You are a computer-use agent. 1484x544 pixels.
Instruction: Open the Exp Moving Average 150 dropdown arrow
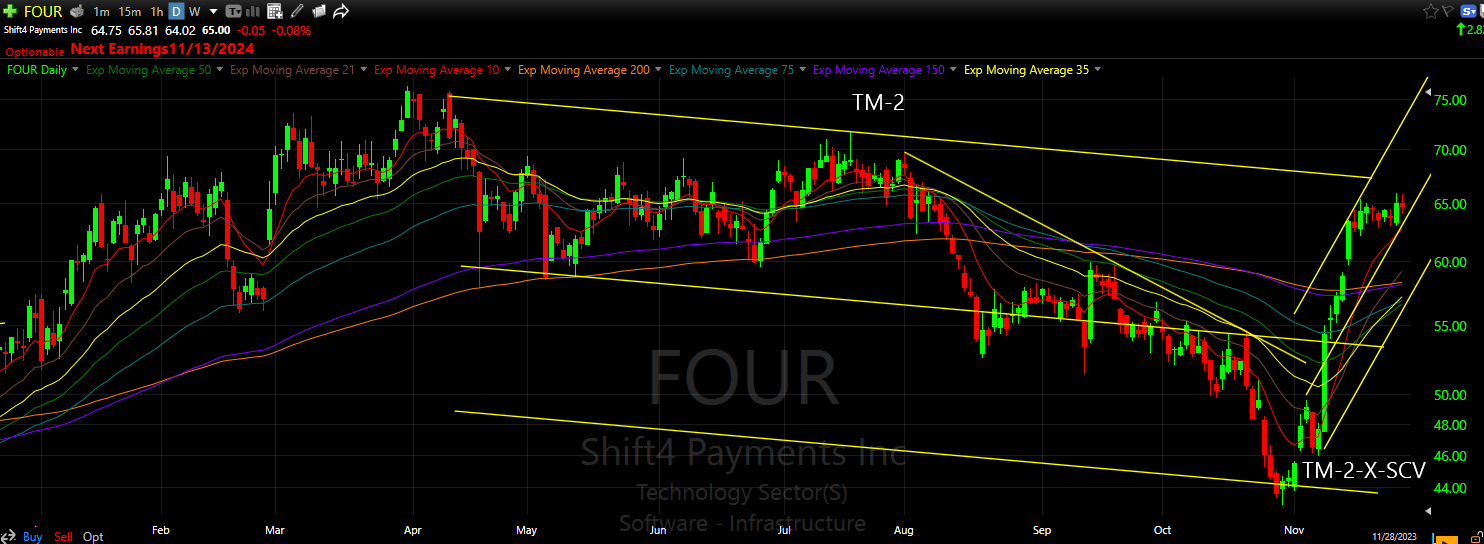[953, 69]
